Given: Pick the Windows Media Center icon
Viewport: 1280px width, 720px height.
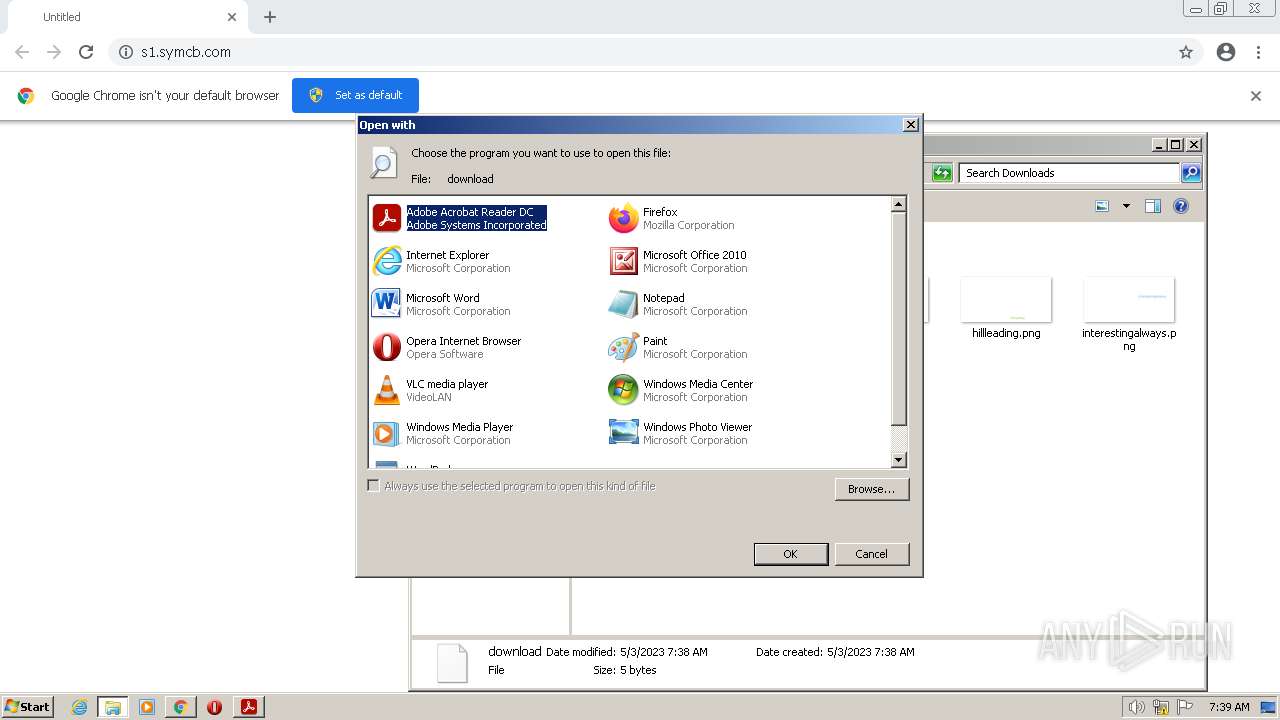Looking at the screenshot, I should coord(623,390).
